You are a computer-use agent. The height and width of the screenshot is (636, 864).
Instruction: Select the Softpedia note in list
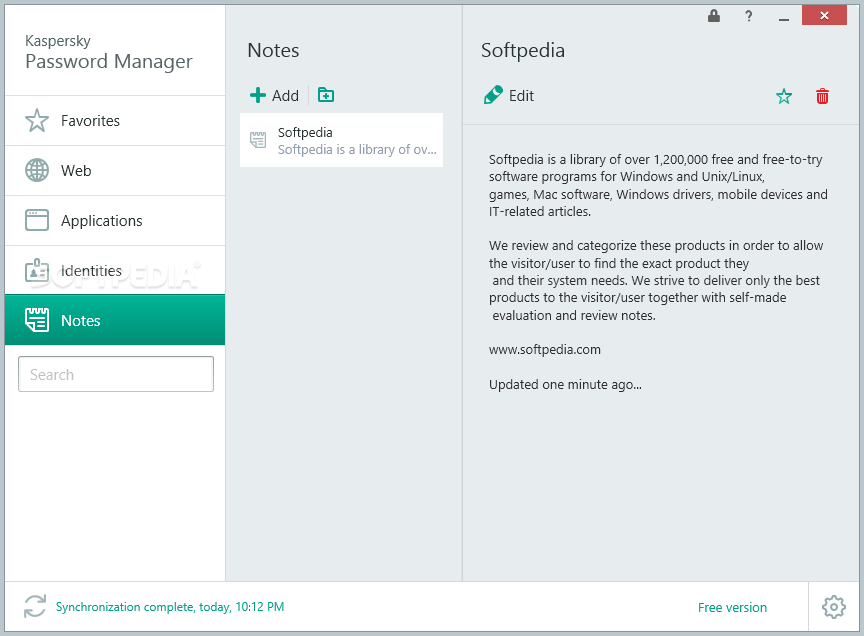tap(342, 141)
